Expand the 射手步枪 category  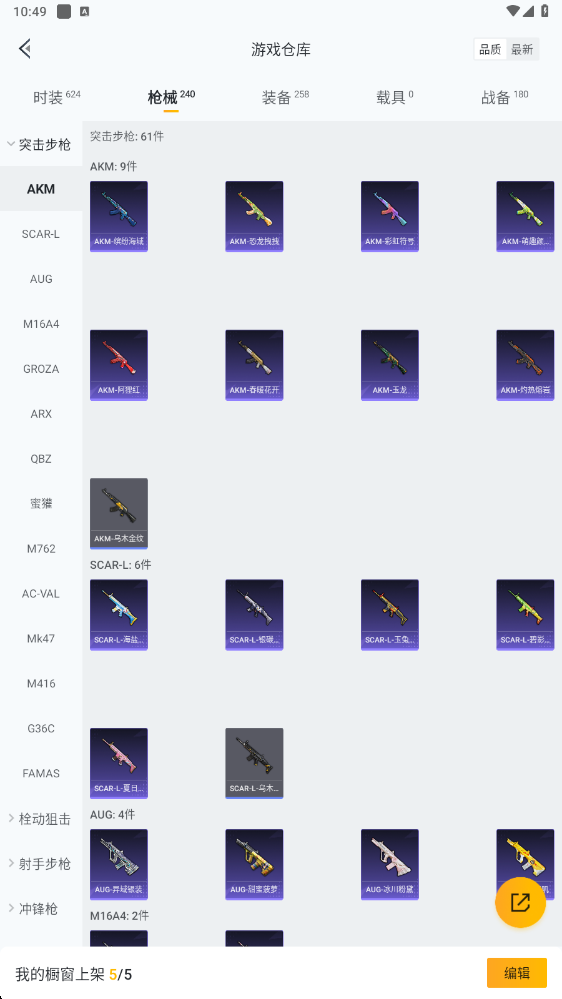coord(40,864)
